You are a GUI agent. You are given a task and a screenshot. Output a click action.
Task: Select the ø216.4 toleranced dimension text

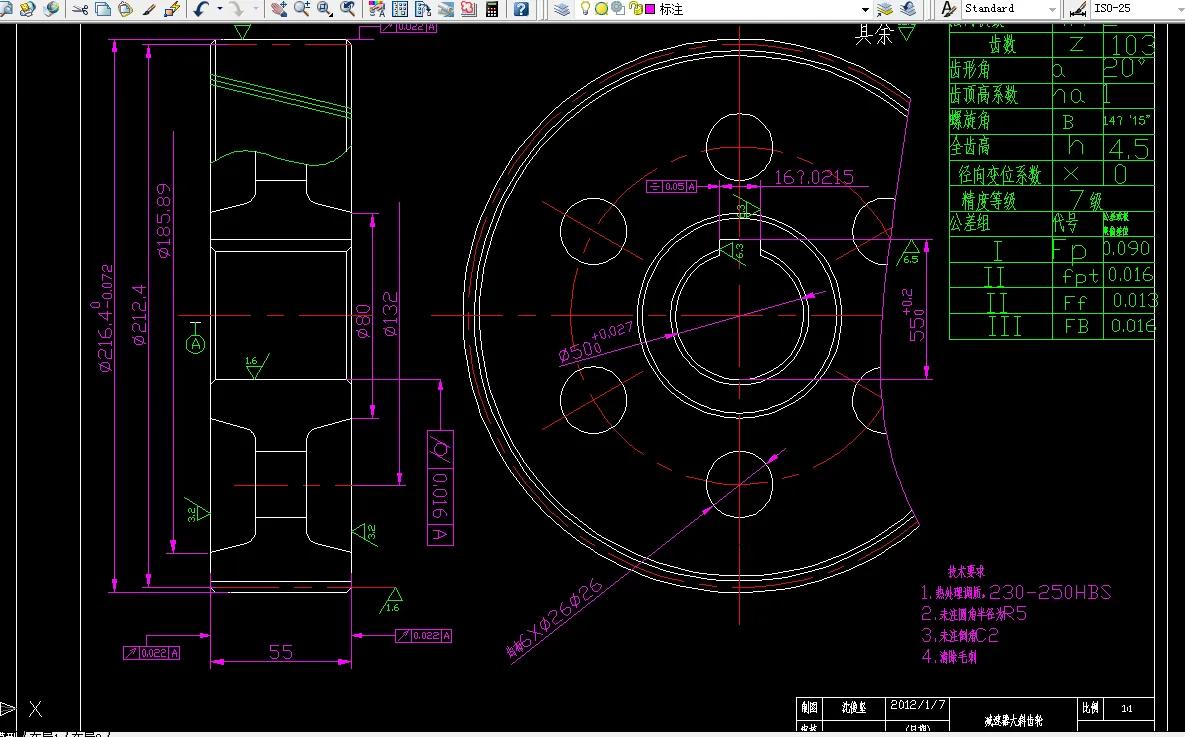coord(107,318)
